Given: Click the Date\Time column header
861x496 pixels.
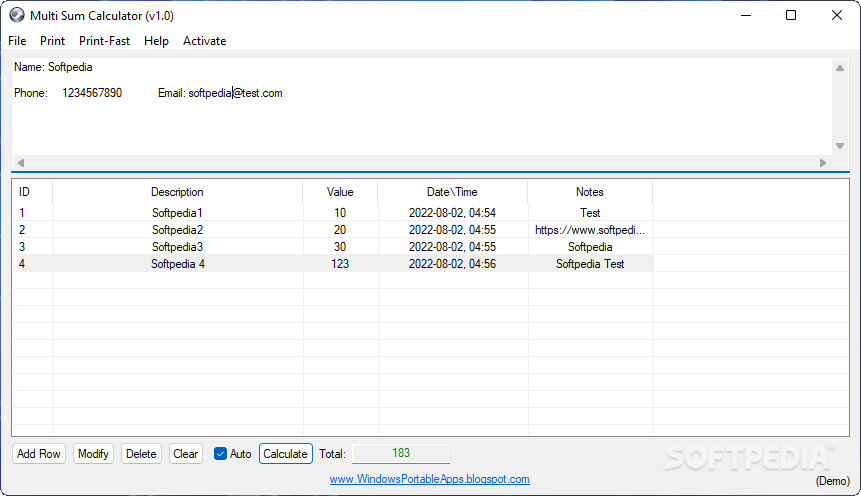Looking at the screenshot, I should [x=452, y=192].
